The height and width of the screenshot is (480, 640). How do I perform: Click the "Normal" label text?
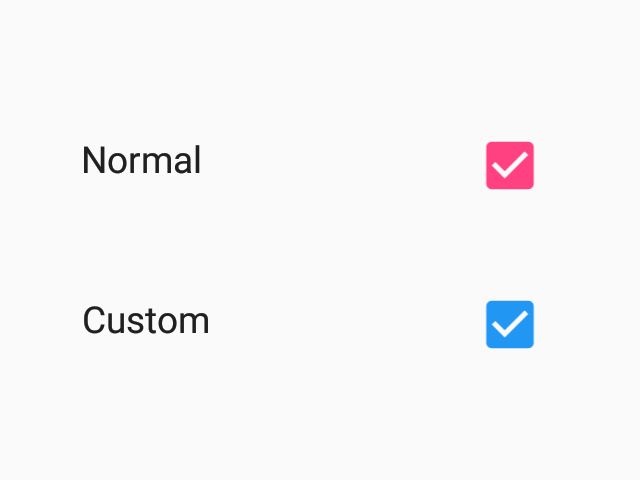141,161
